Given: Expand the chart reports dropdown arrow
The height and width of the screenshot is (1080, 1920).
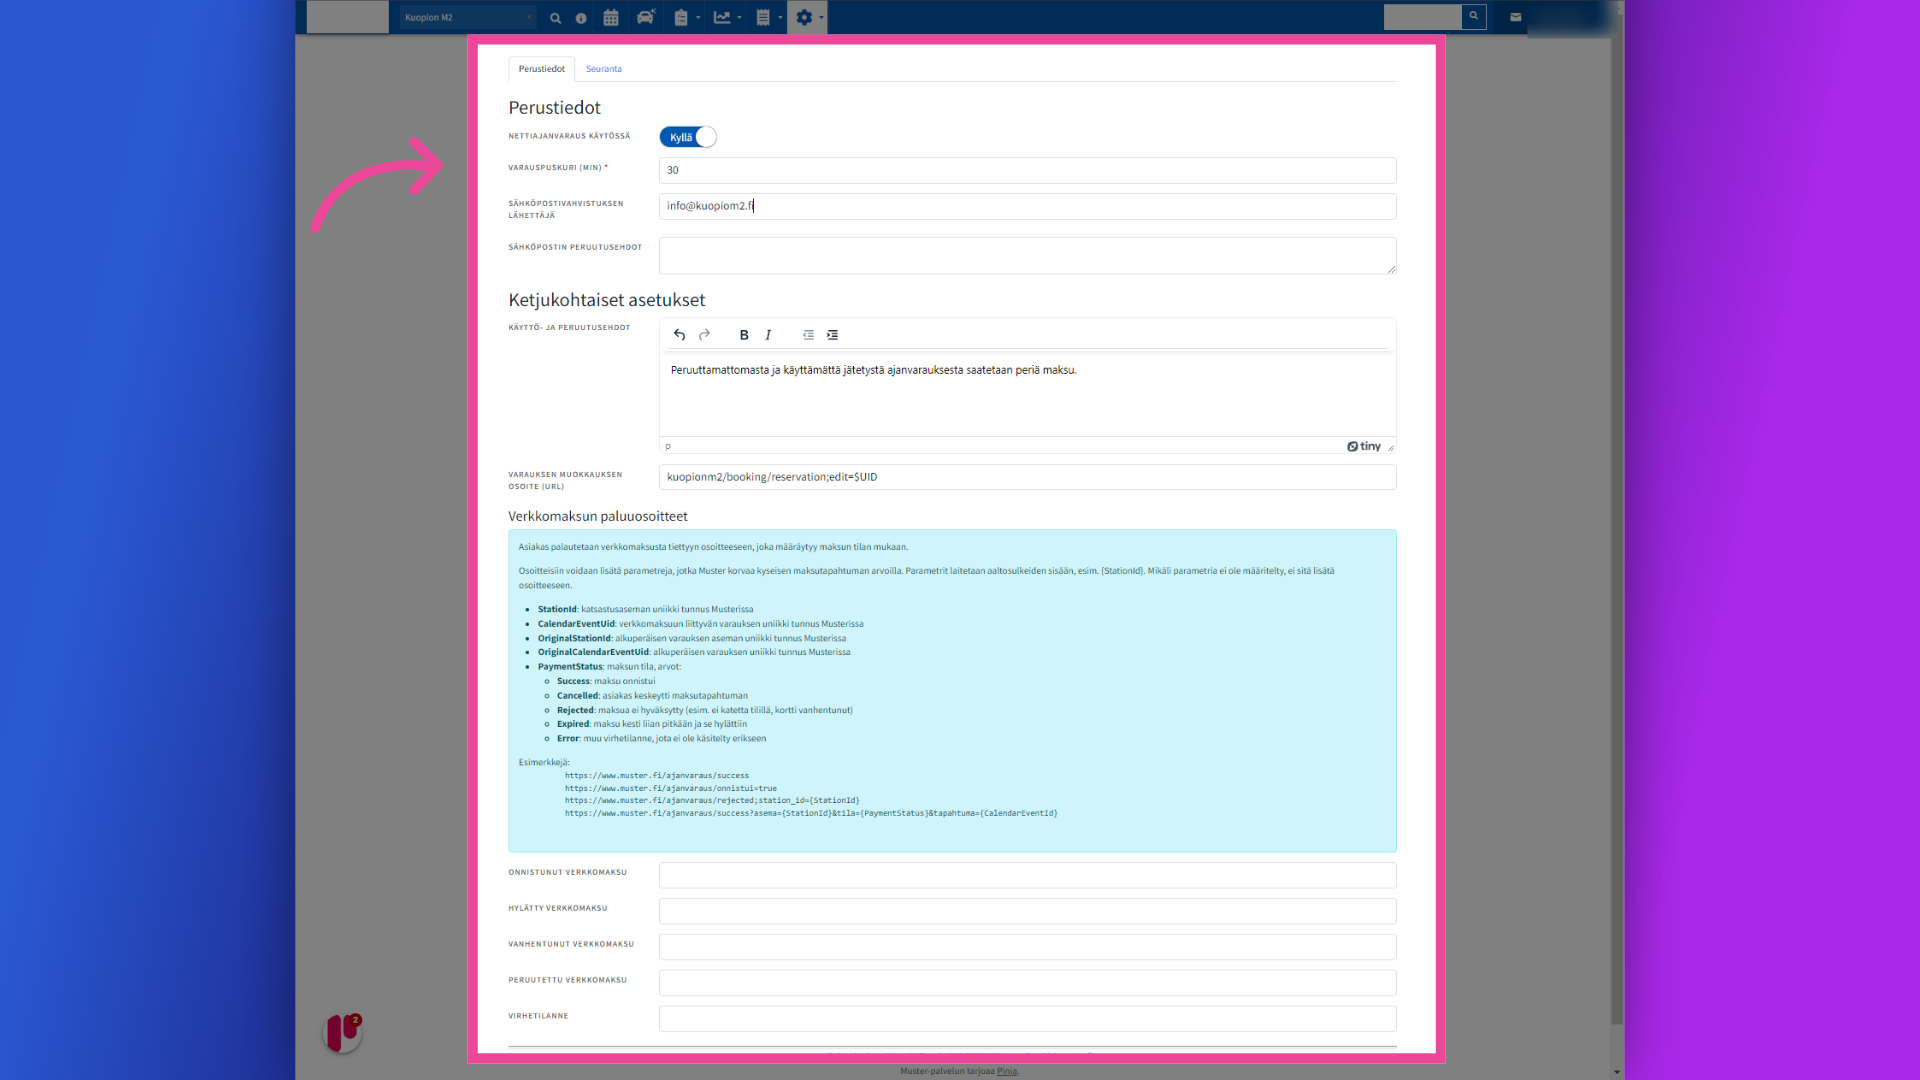Looking at the screenshot, I should point(739,18).
